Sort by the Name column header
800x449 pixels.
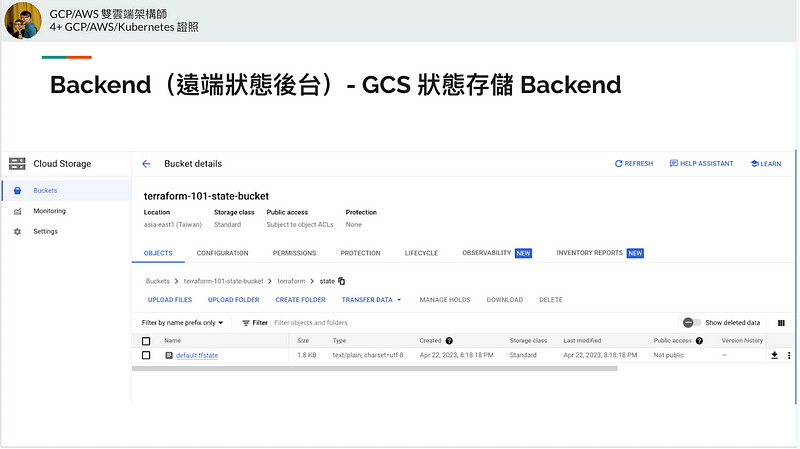pos(172,341)
